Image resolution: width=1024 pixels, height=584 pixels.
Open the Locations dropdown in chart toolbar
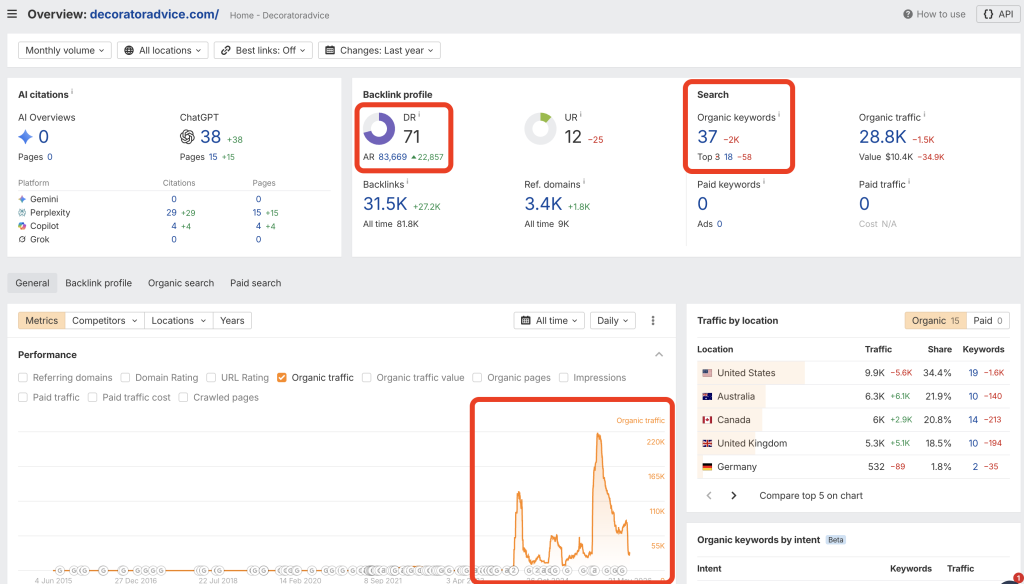pos(178,321)
